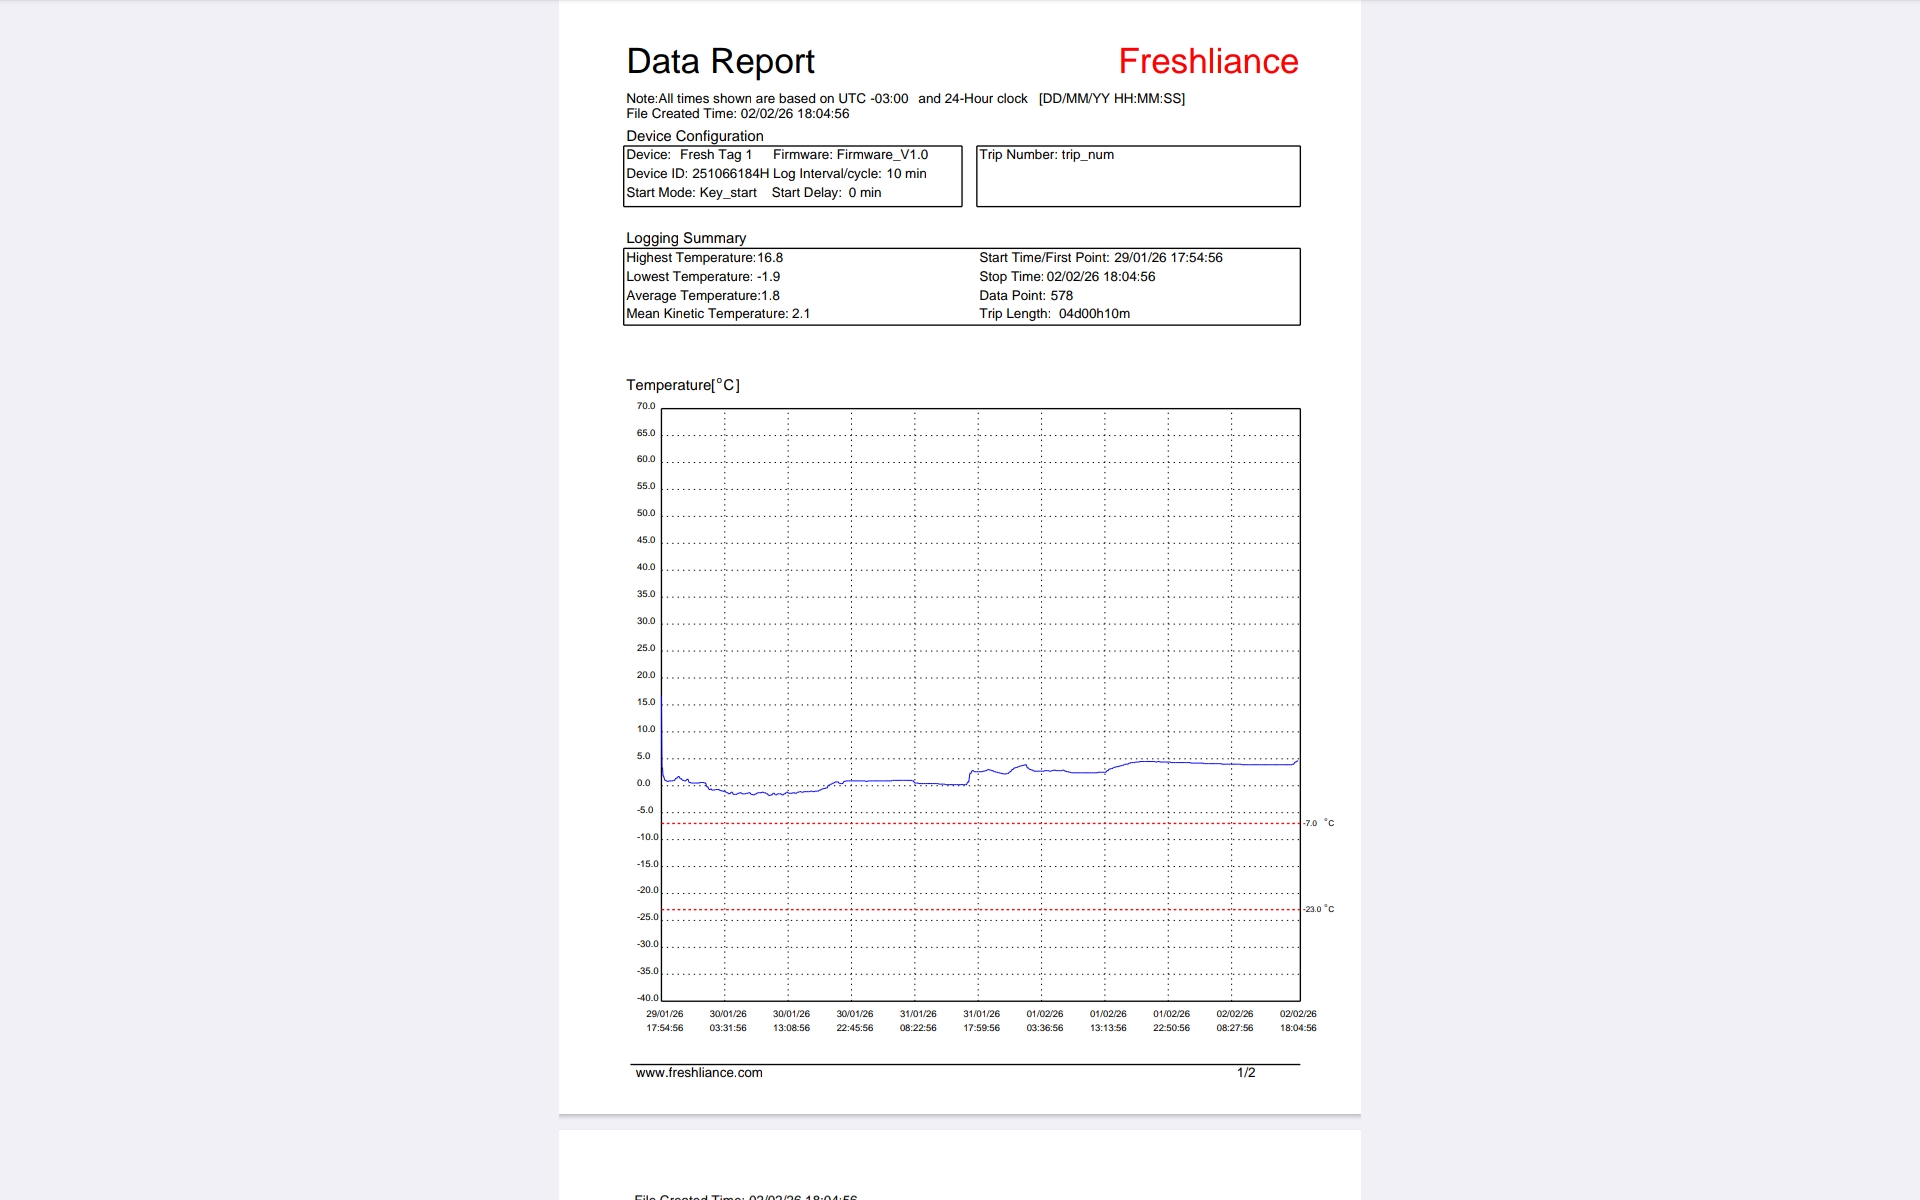
Task: Click the 70.0 y-axis label
Action: (645, 406)
